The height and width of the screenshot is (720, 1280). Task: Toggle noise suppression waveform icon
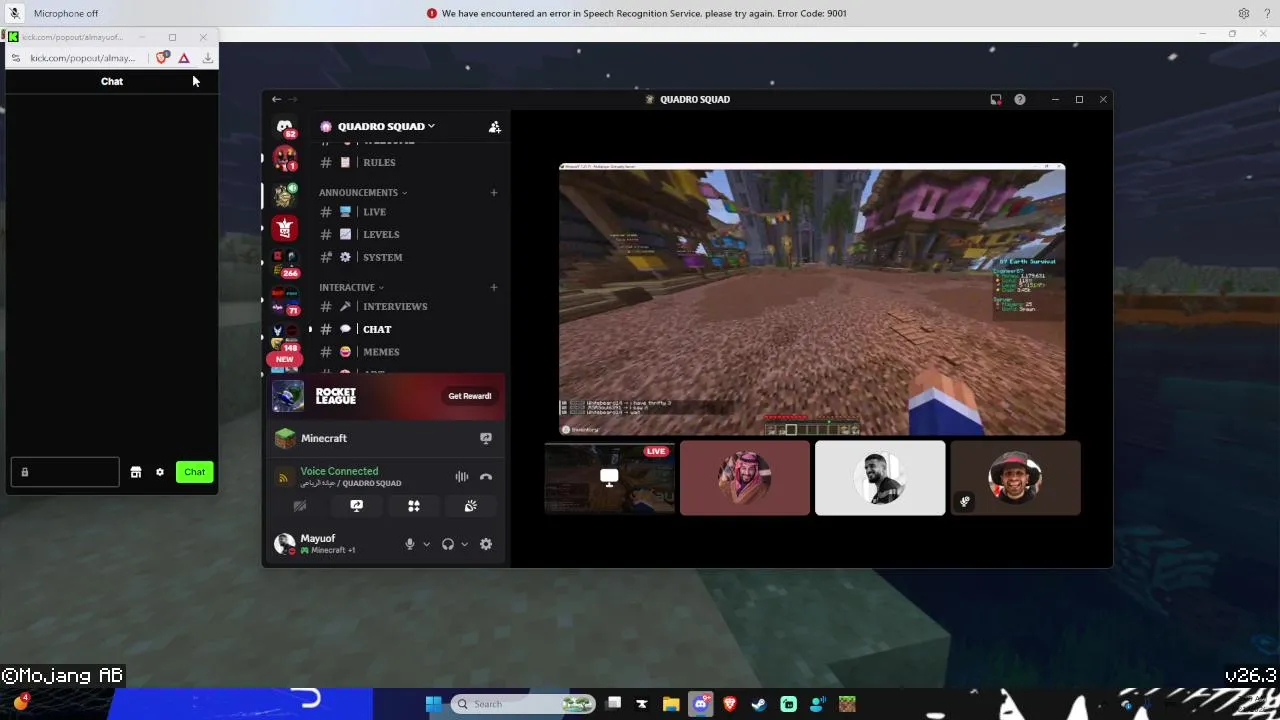point(461,477)
